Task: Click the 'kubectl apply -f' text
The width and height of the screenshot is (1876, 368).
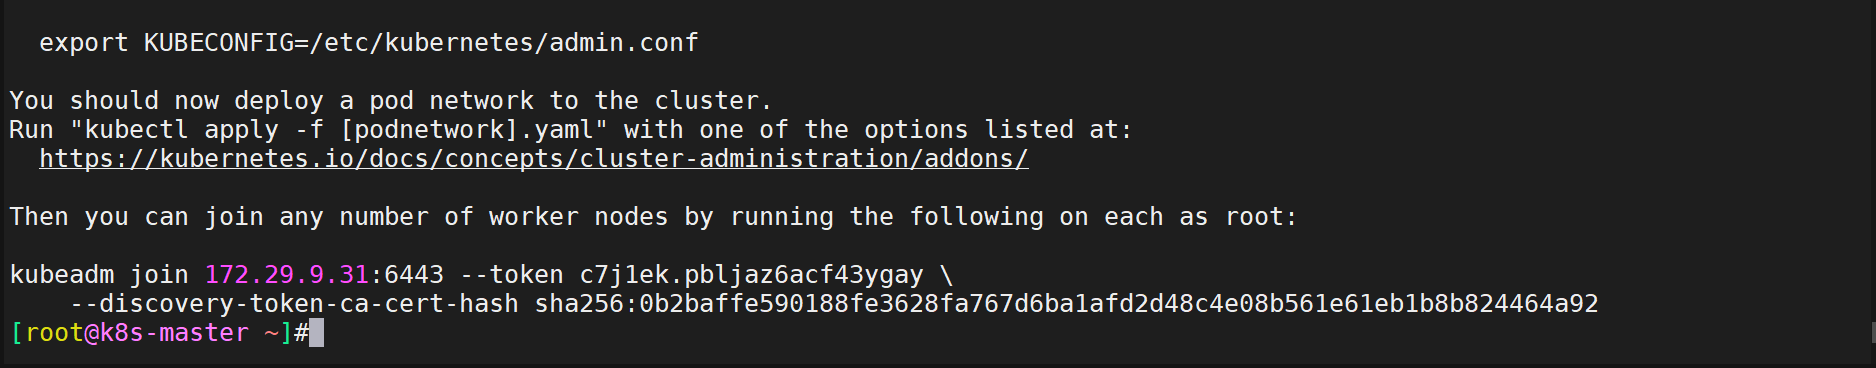Action: pyautogui.click(x=204, y=130)
